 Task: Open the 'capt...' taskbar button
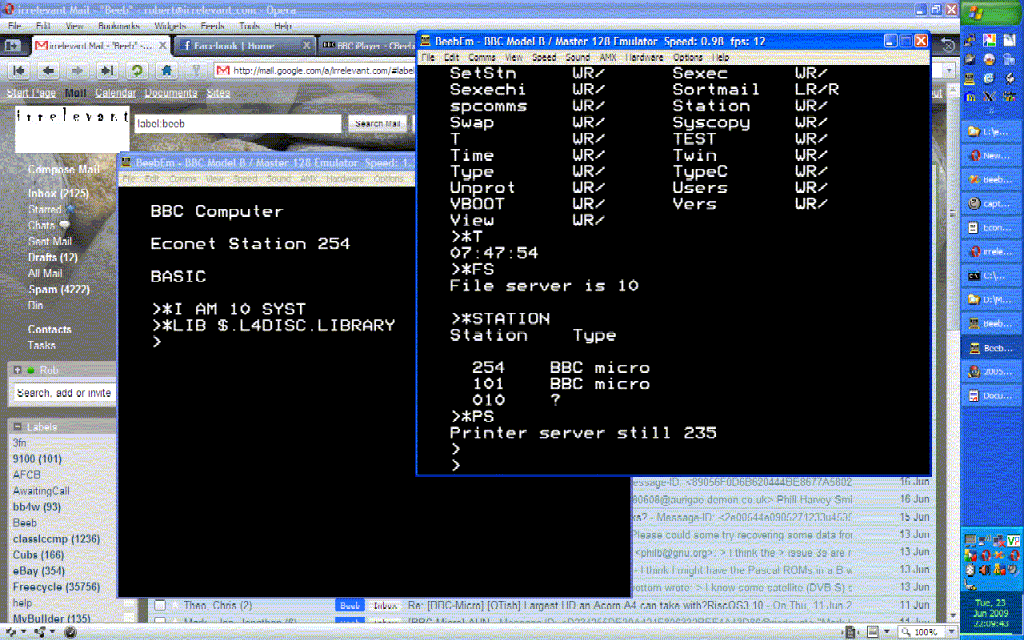coord(991,204)
